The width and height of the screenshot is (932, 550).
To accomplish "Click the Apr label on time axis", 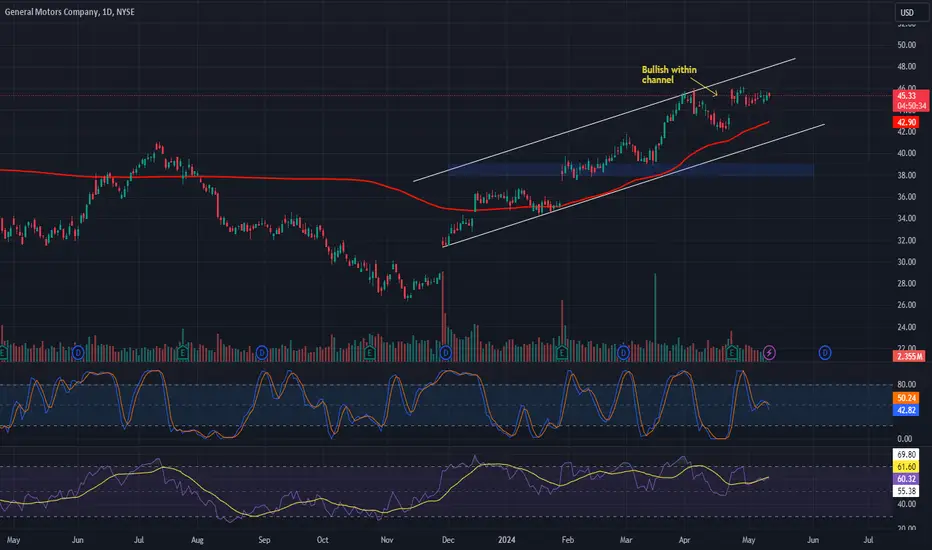I will coord(684,540).
